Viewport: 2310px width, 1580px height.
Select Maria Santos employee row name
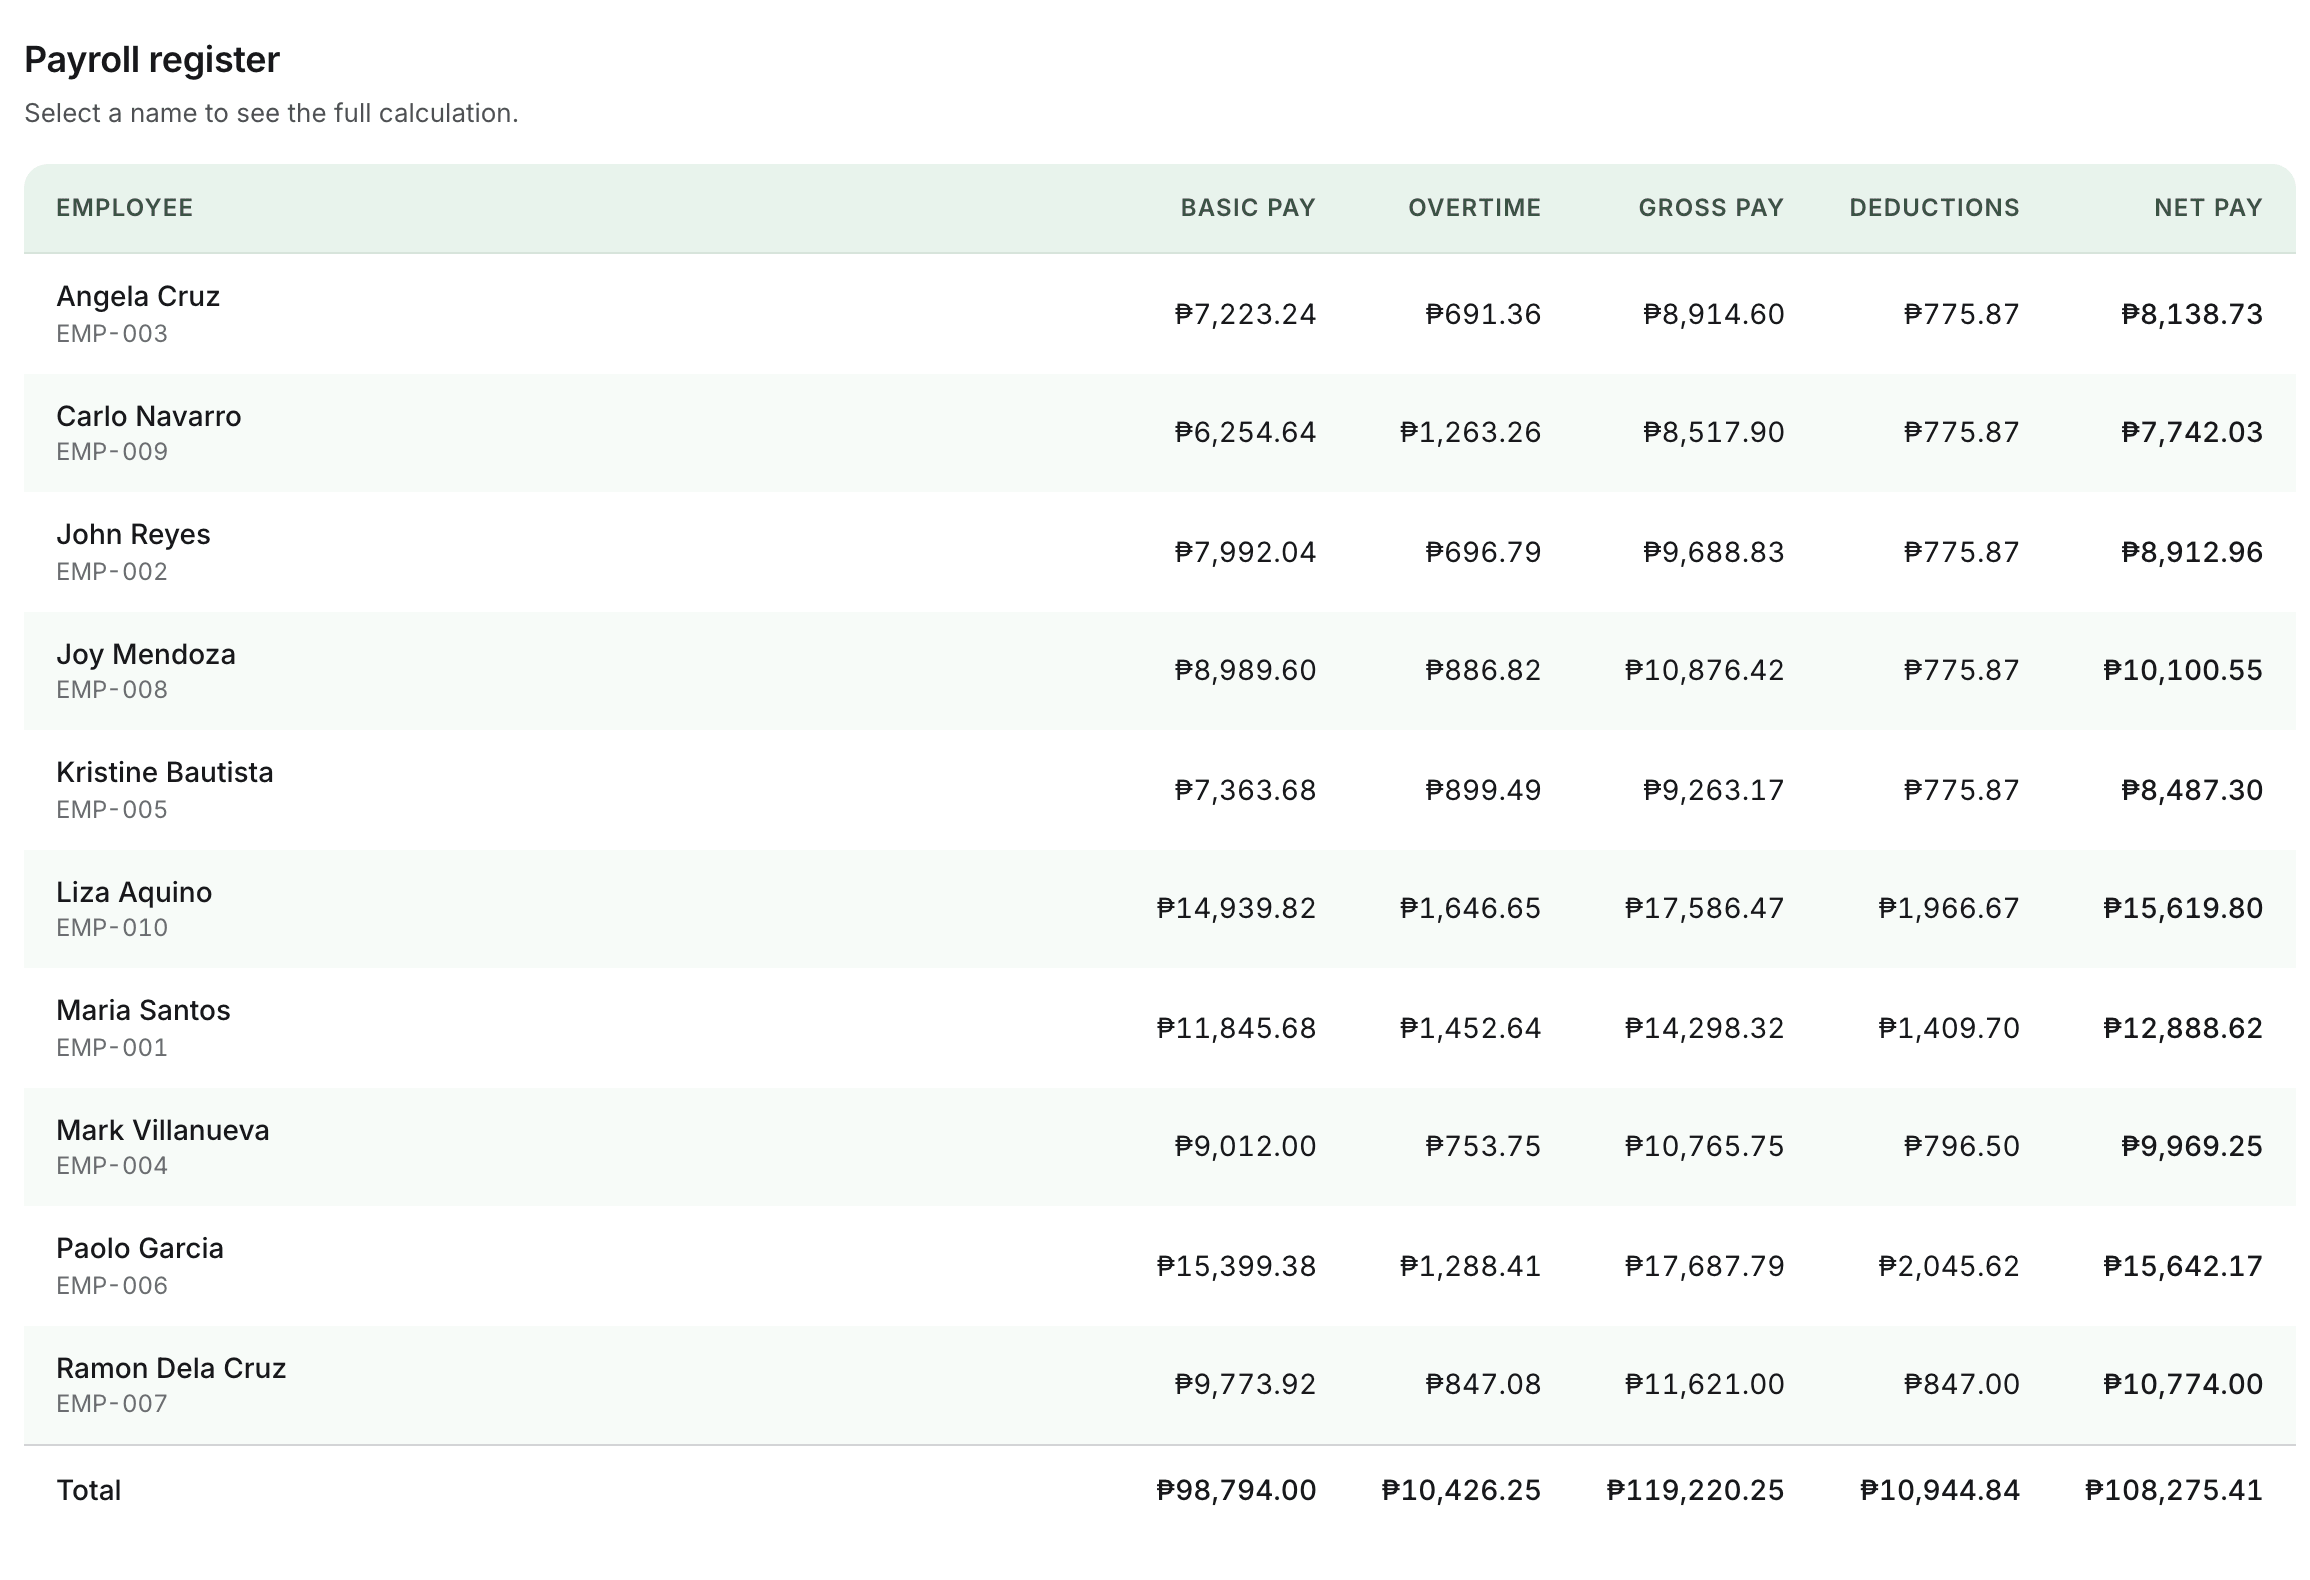(x=143, y=1010)
